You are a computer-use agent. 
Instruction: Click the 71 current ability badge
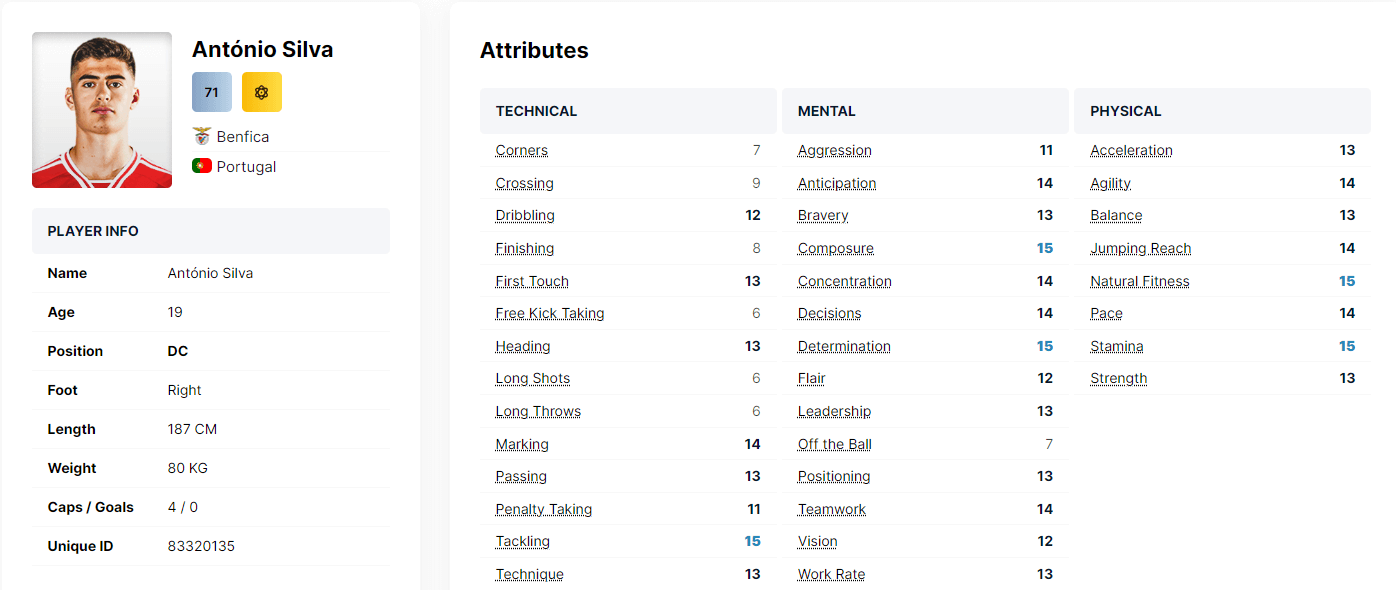[x=211, y=91]
